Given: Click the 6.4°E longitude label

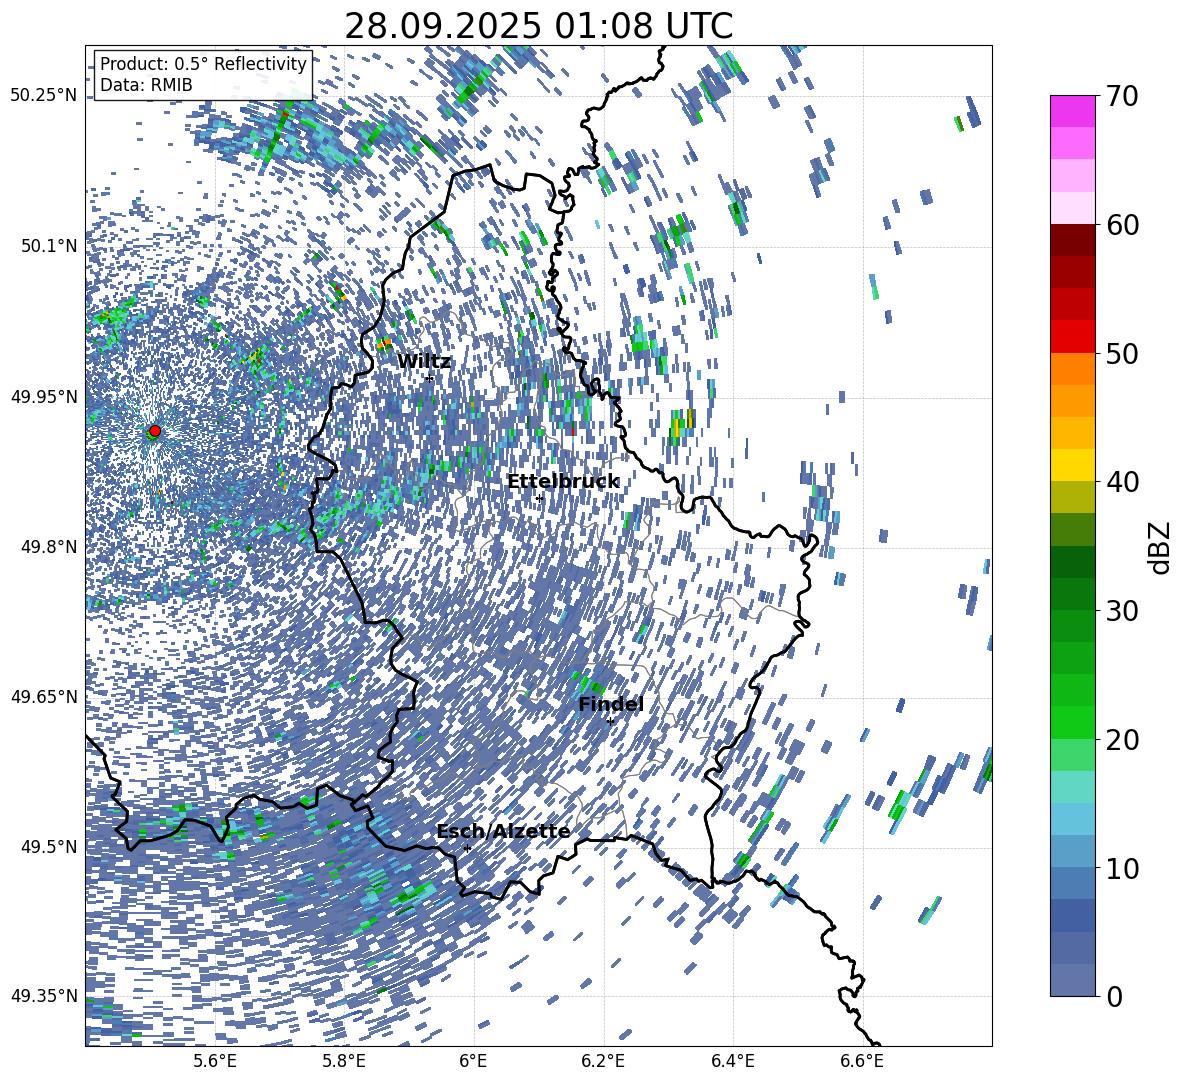Looking at the screenshot, I should [732, 1061].
